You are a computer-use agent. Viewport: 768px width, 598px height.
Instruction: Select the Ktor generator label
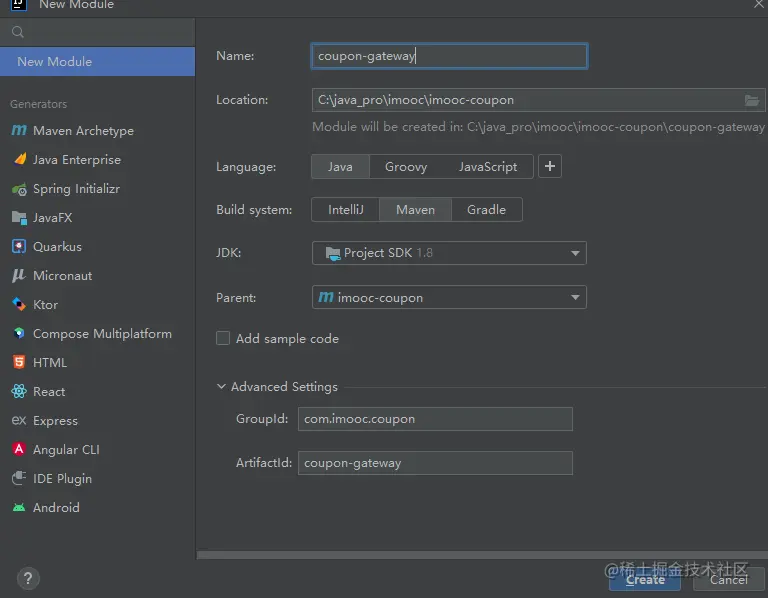(x=45, y=305)
